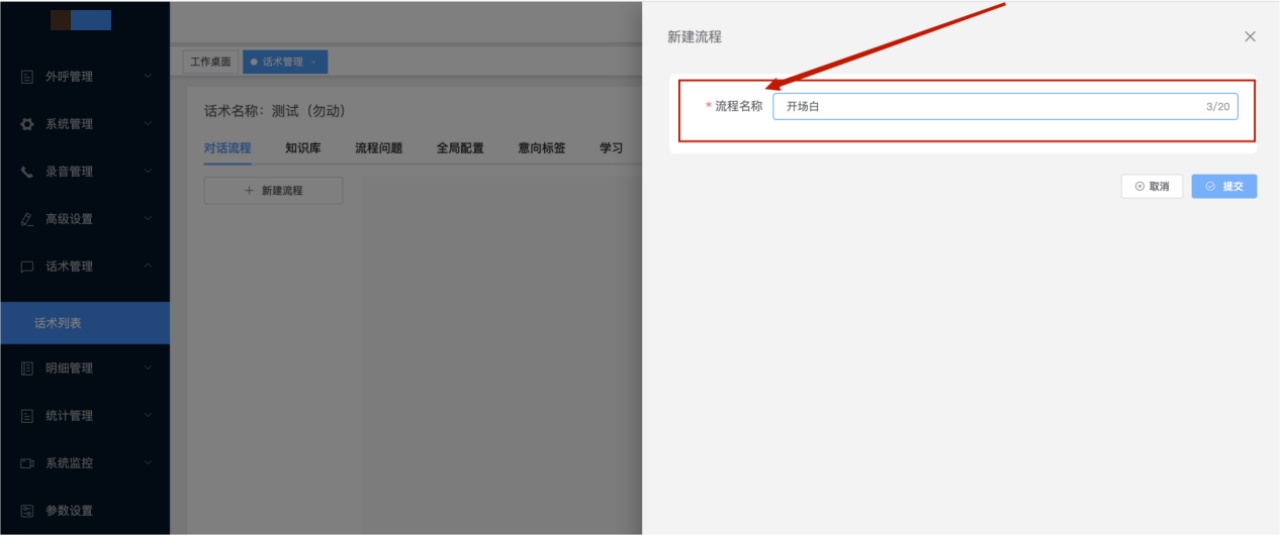Click the 话术名称 heading text
This screenshot has width=1280, height=535.
click(275, 111)
